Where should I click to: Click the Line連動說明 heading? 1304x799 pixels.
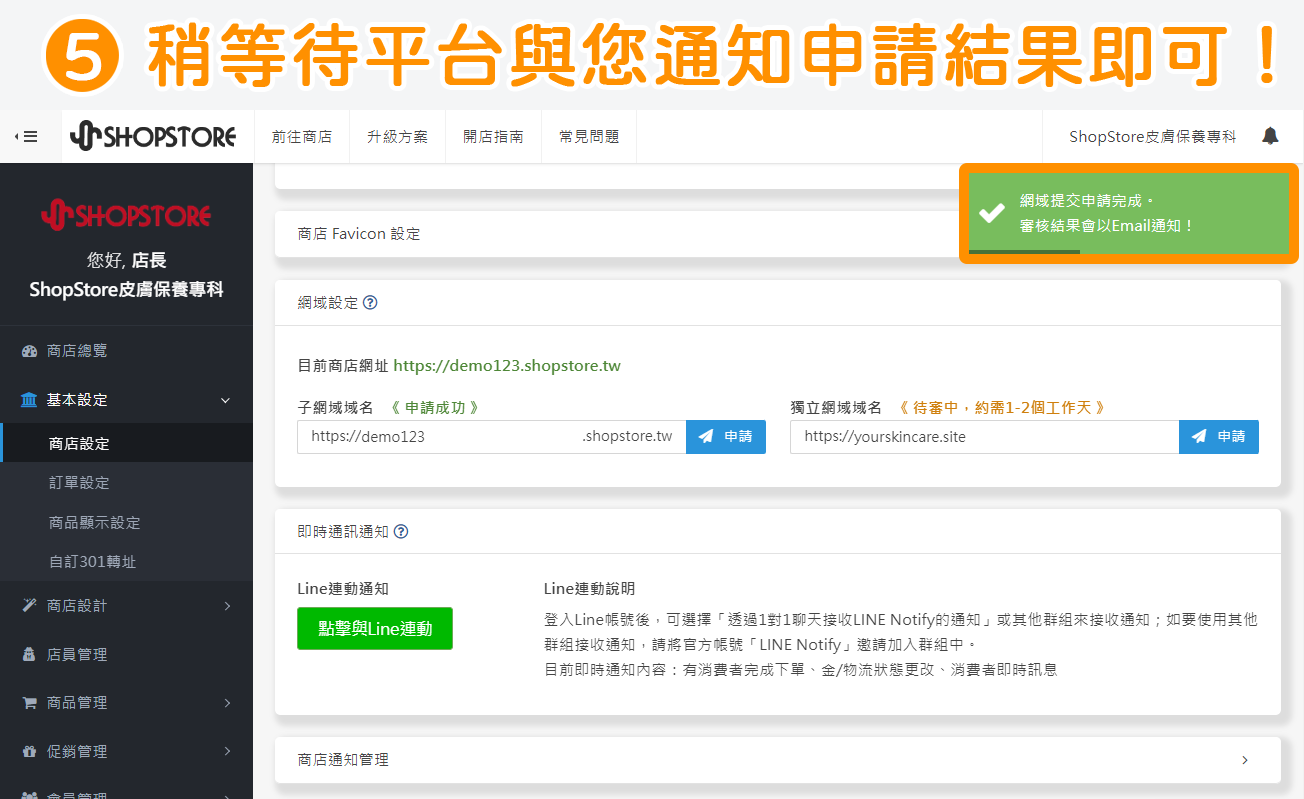589,589
